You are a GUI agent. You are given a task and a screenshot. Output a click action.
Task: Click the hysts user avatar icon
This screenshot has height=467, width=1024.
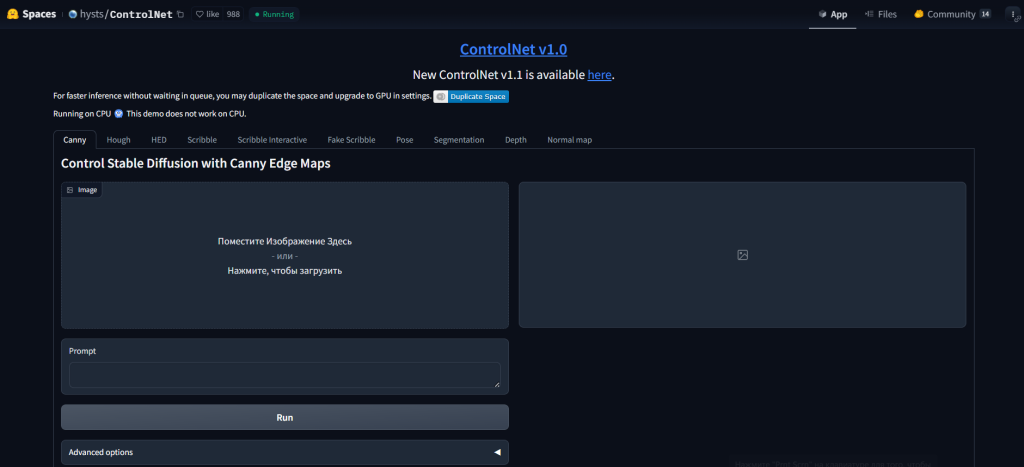72,15
